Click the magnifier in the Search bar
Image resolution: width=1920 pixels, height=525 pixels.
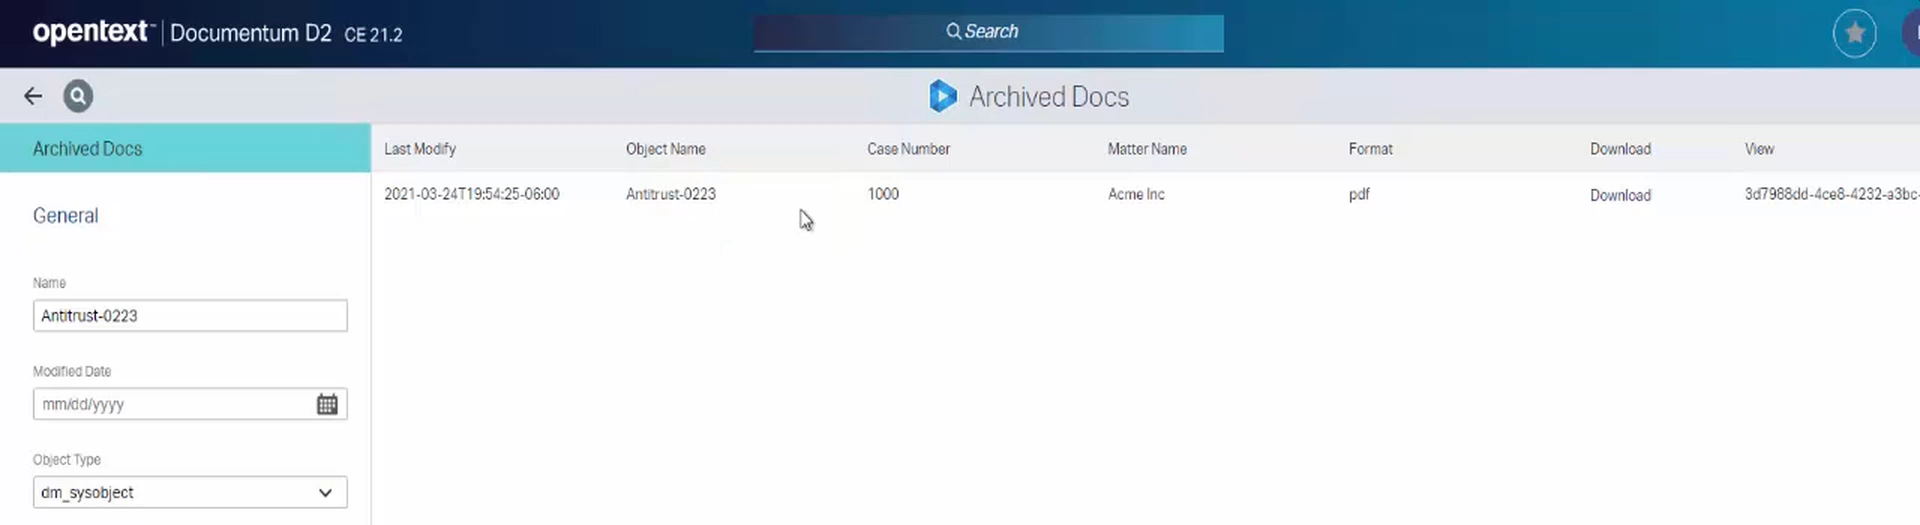[x=953, y=32]
